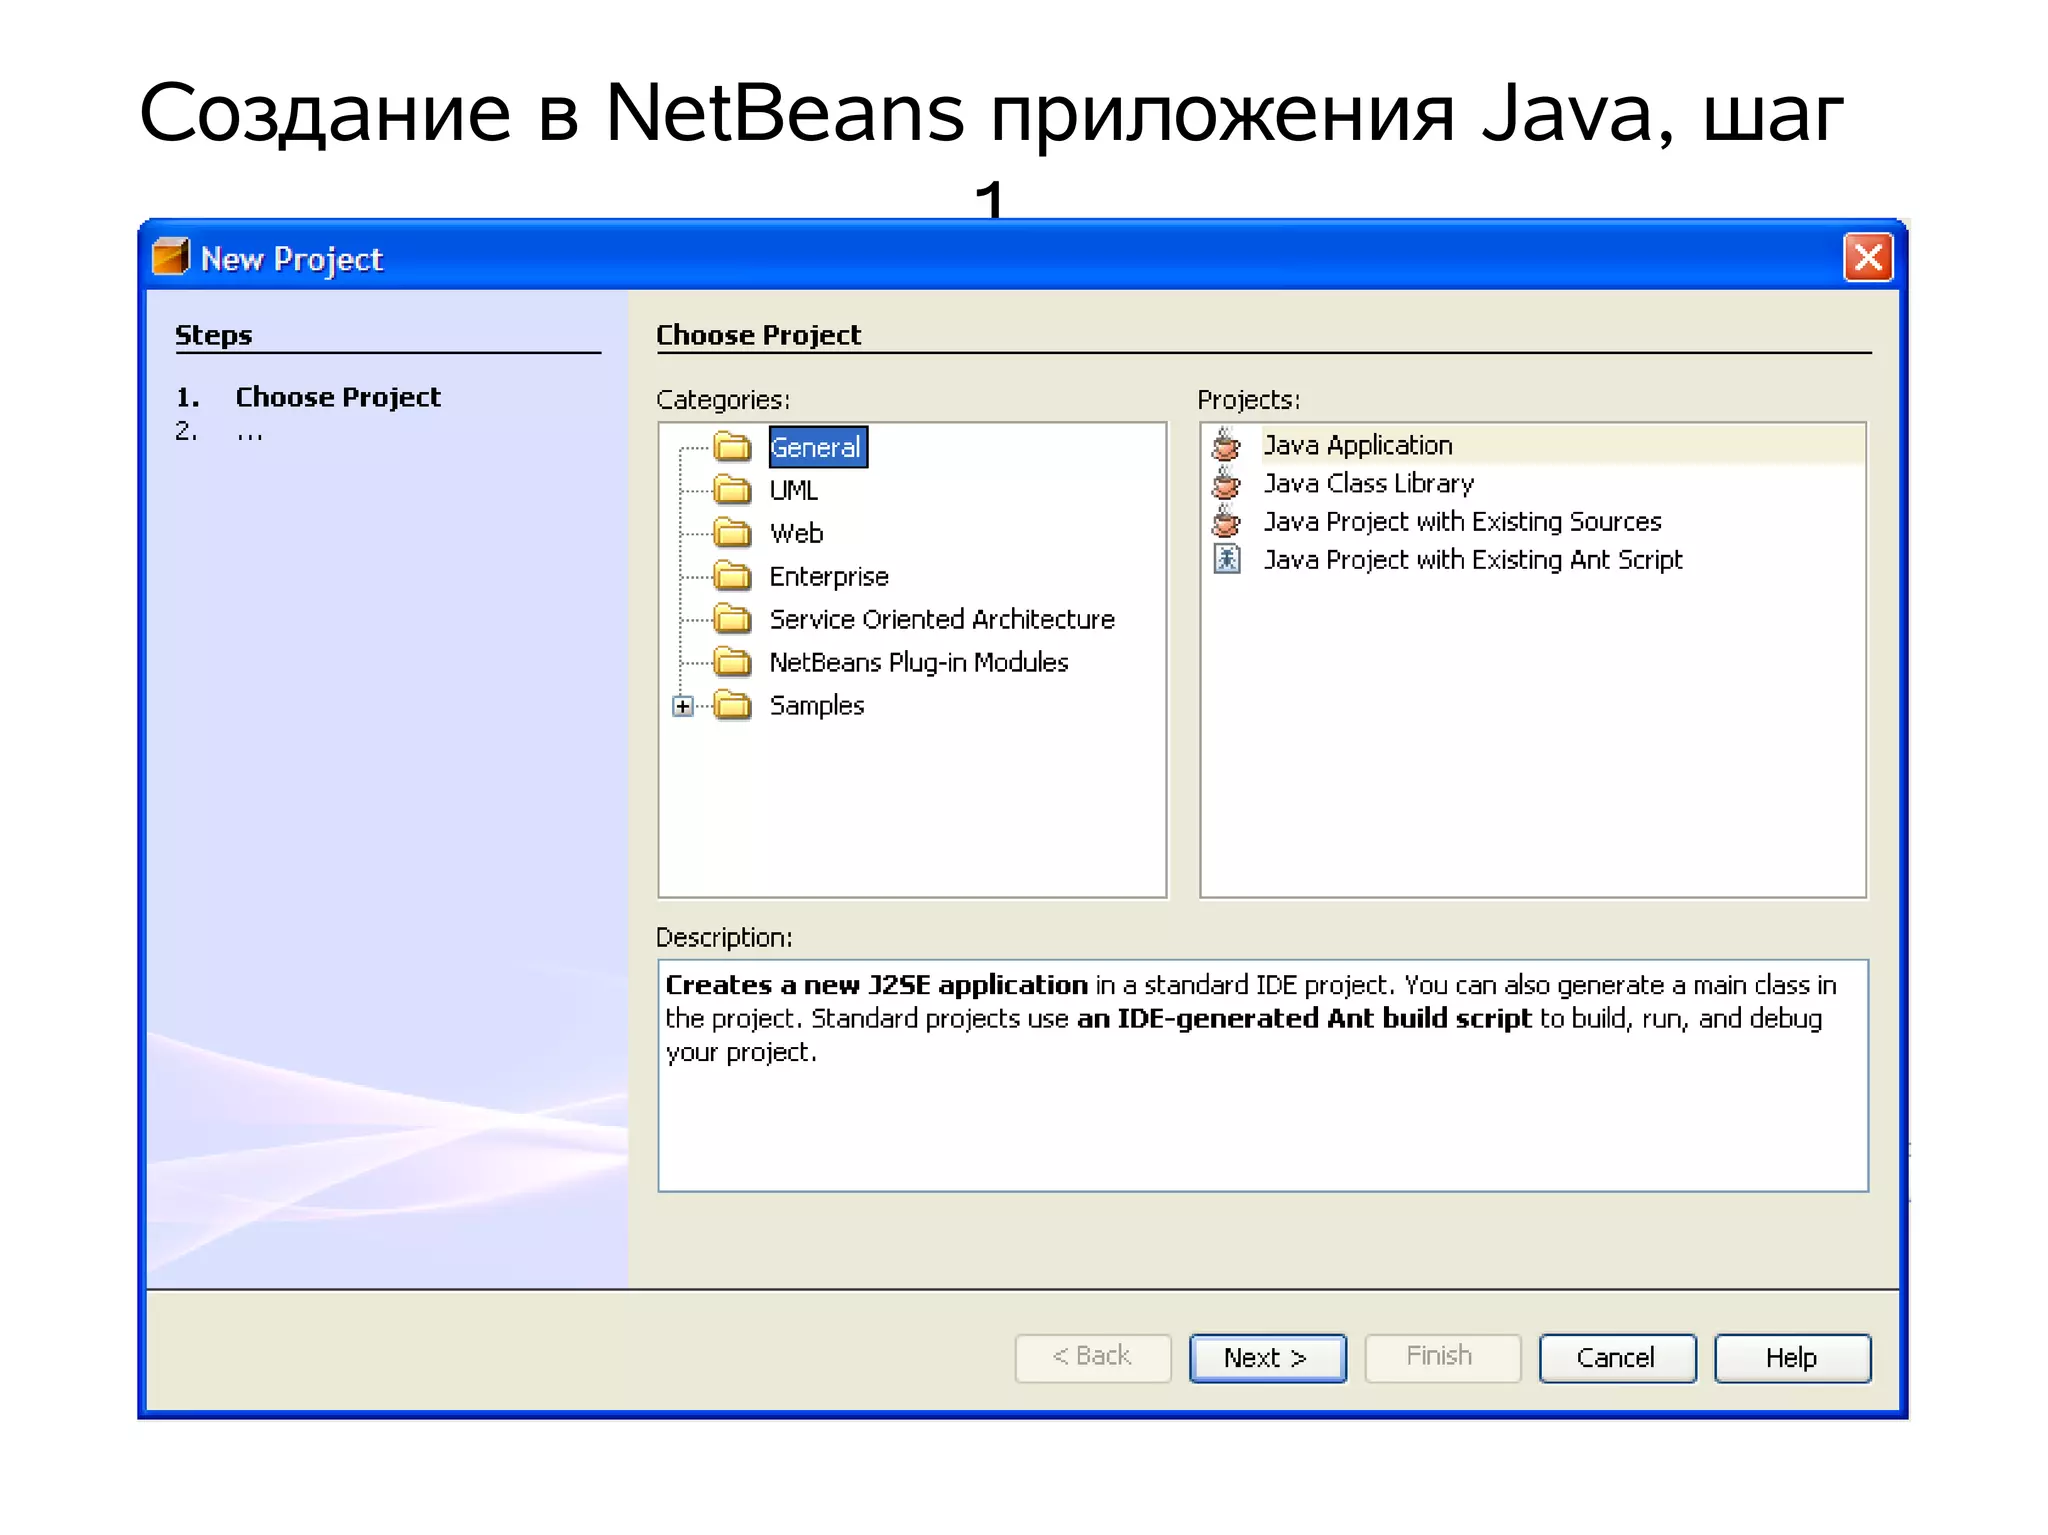Click the General folder icon
2048x1535 pixels.
732,447
